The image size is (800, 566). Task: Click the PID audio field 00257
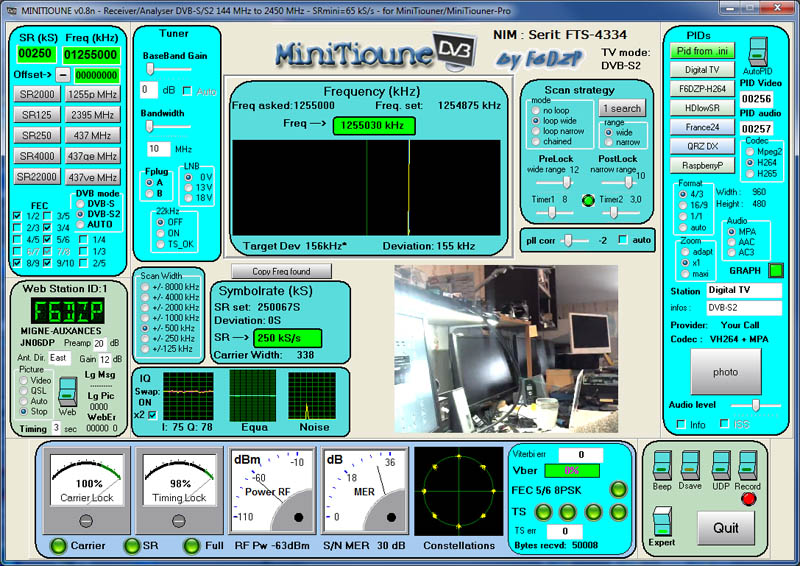756,129
